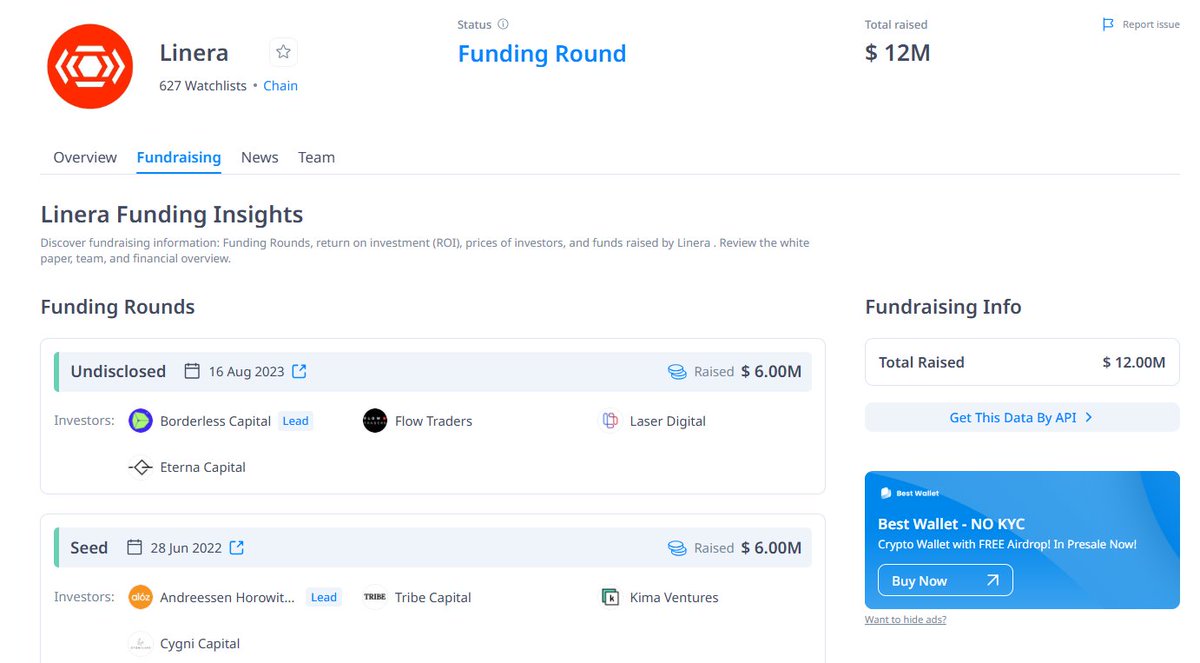Click the Status info icon
Screen dimensions: 1200x663
coord(503,24)
